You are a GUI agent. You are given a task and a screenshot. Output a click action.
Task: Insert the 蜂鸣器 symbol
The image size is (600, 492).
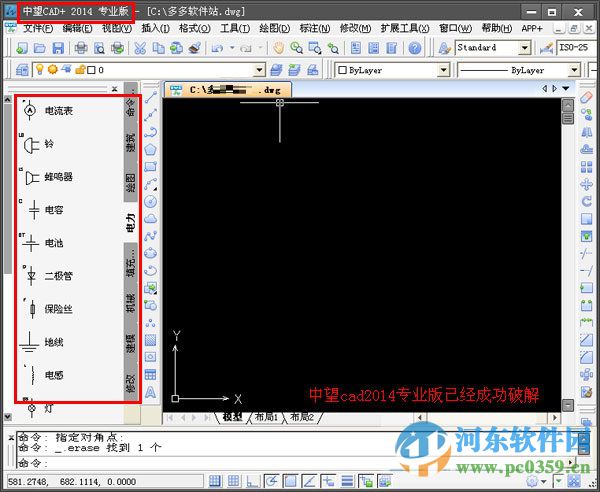(46, 177)
